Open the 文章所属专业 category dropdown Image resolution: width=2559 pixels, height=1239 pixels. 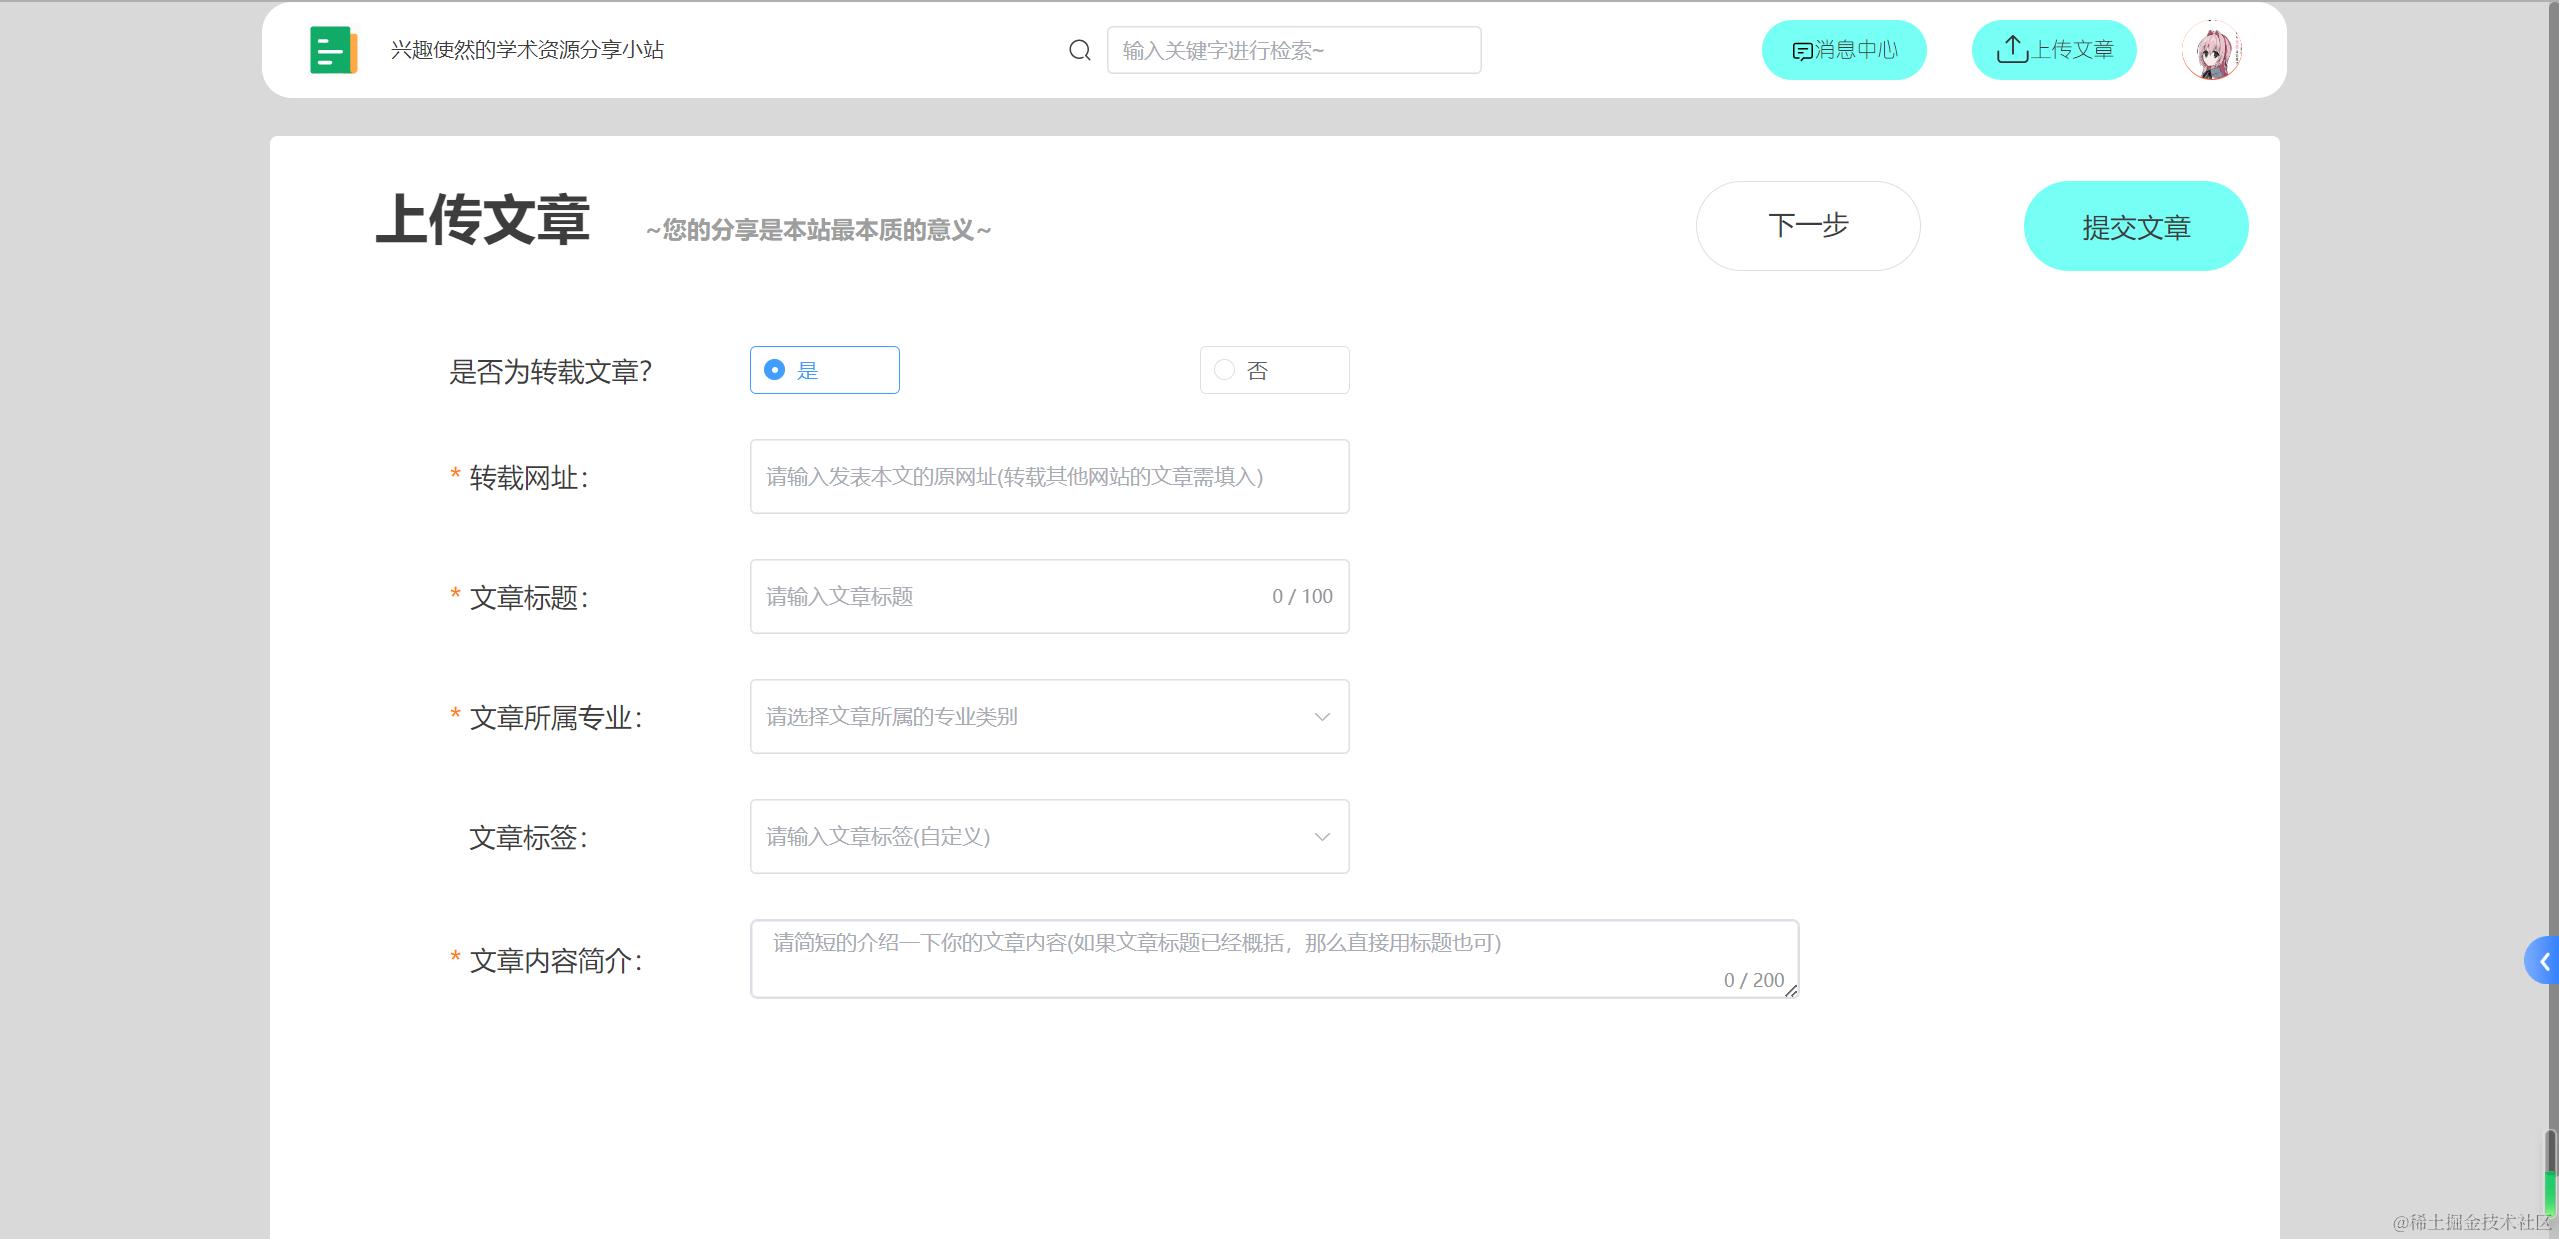tap(1048, 716)
